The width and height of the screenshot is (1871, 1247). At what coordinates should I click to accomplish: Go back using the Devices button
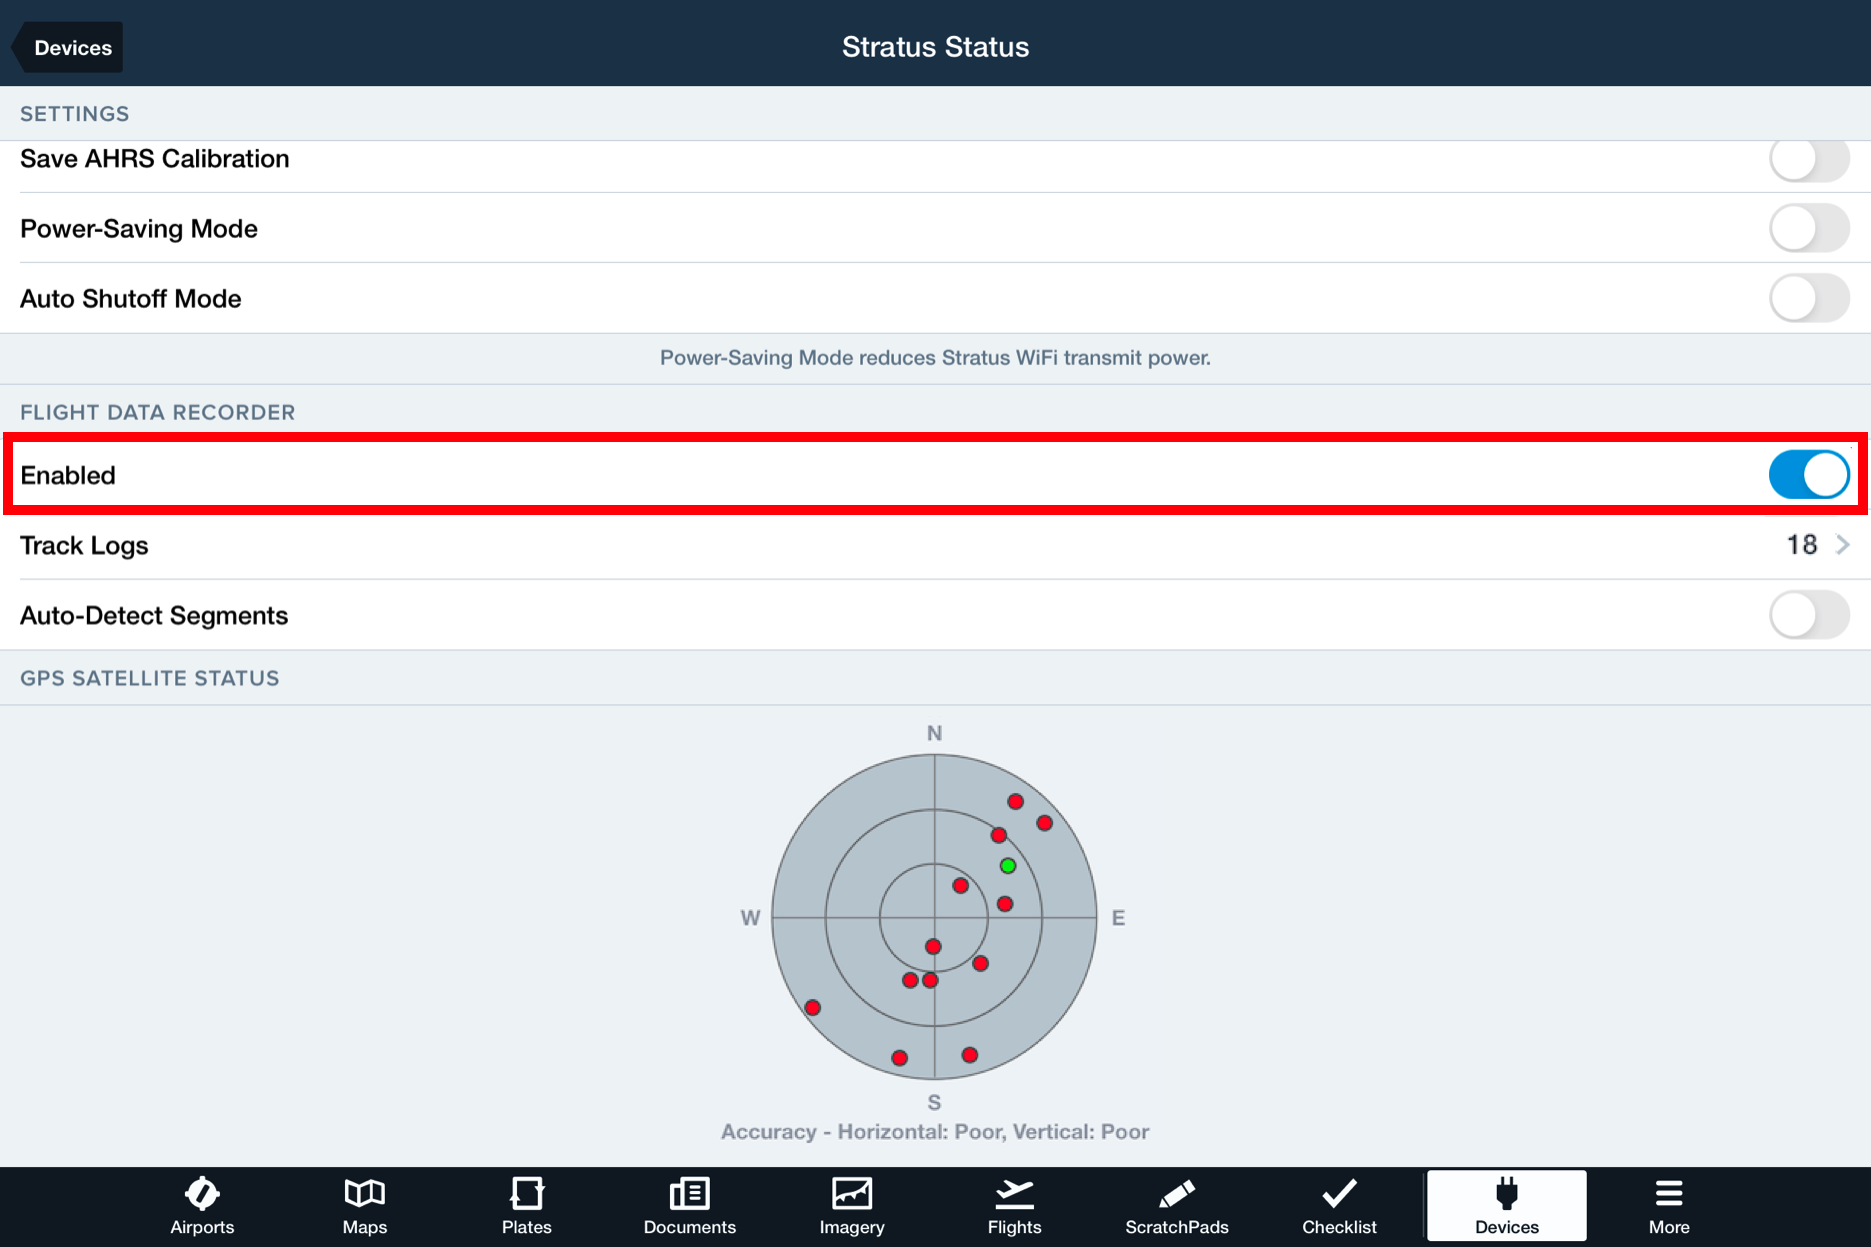pyautogui.click(x=66, y=47)
